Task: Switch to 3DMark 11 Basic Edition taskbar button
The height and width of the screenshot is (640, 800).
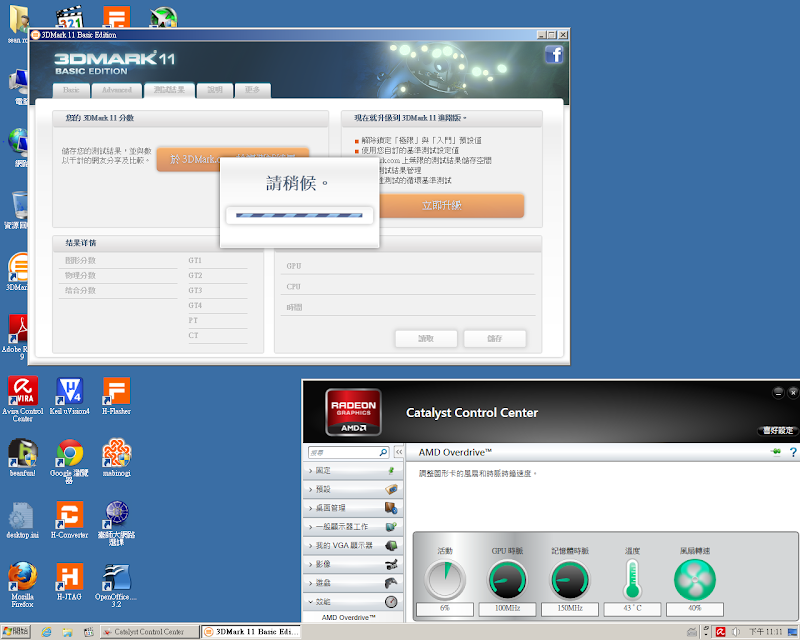Action: coord(251,632)
